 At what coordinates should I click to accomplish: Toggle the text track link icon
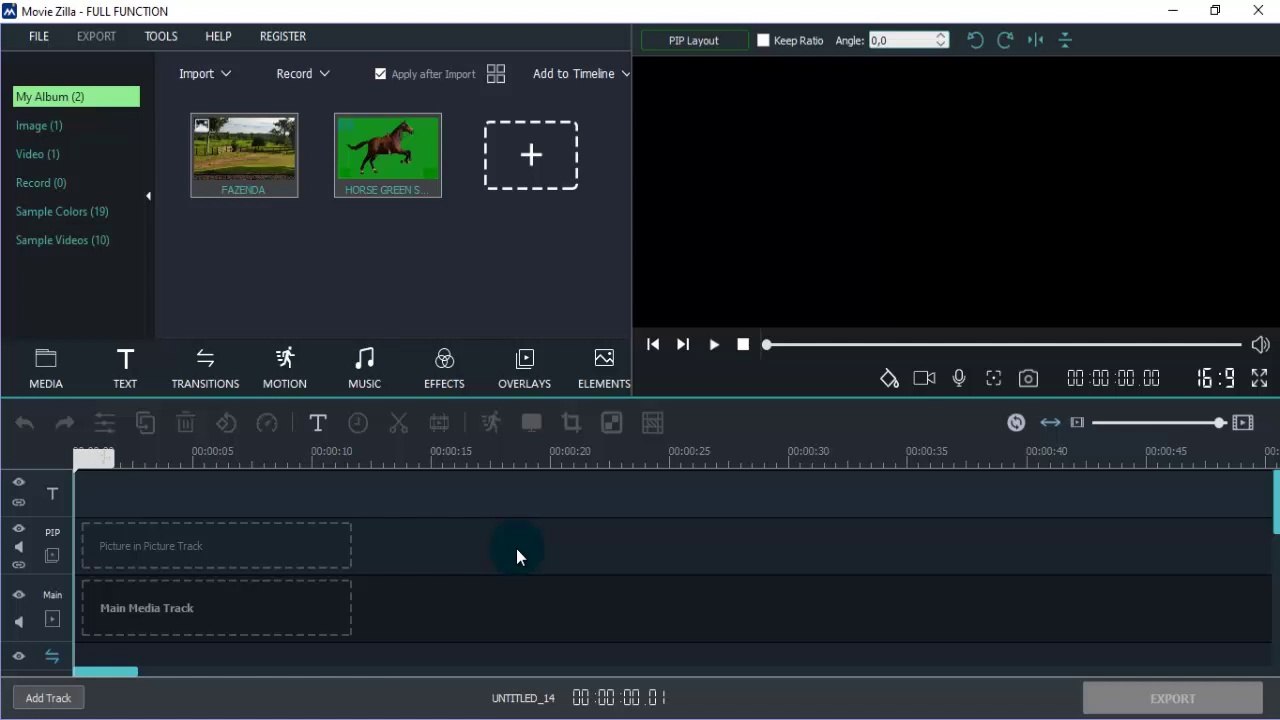[x=19, y=502]
